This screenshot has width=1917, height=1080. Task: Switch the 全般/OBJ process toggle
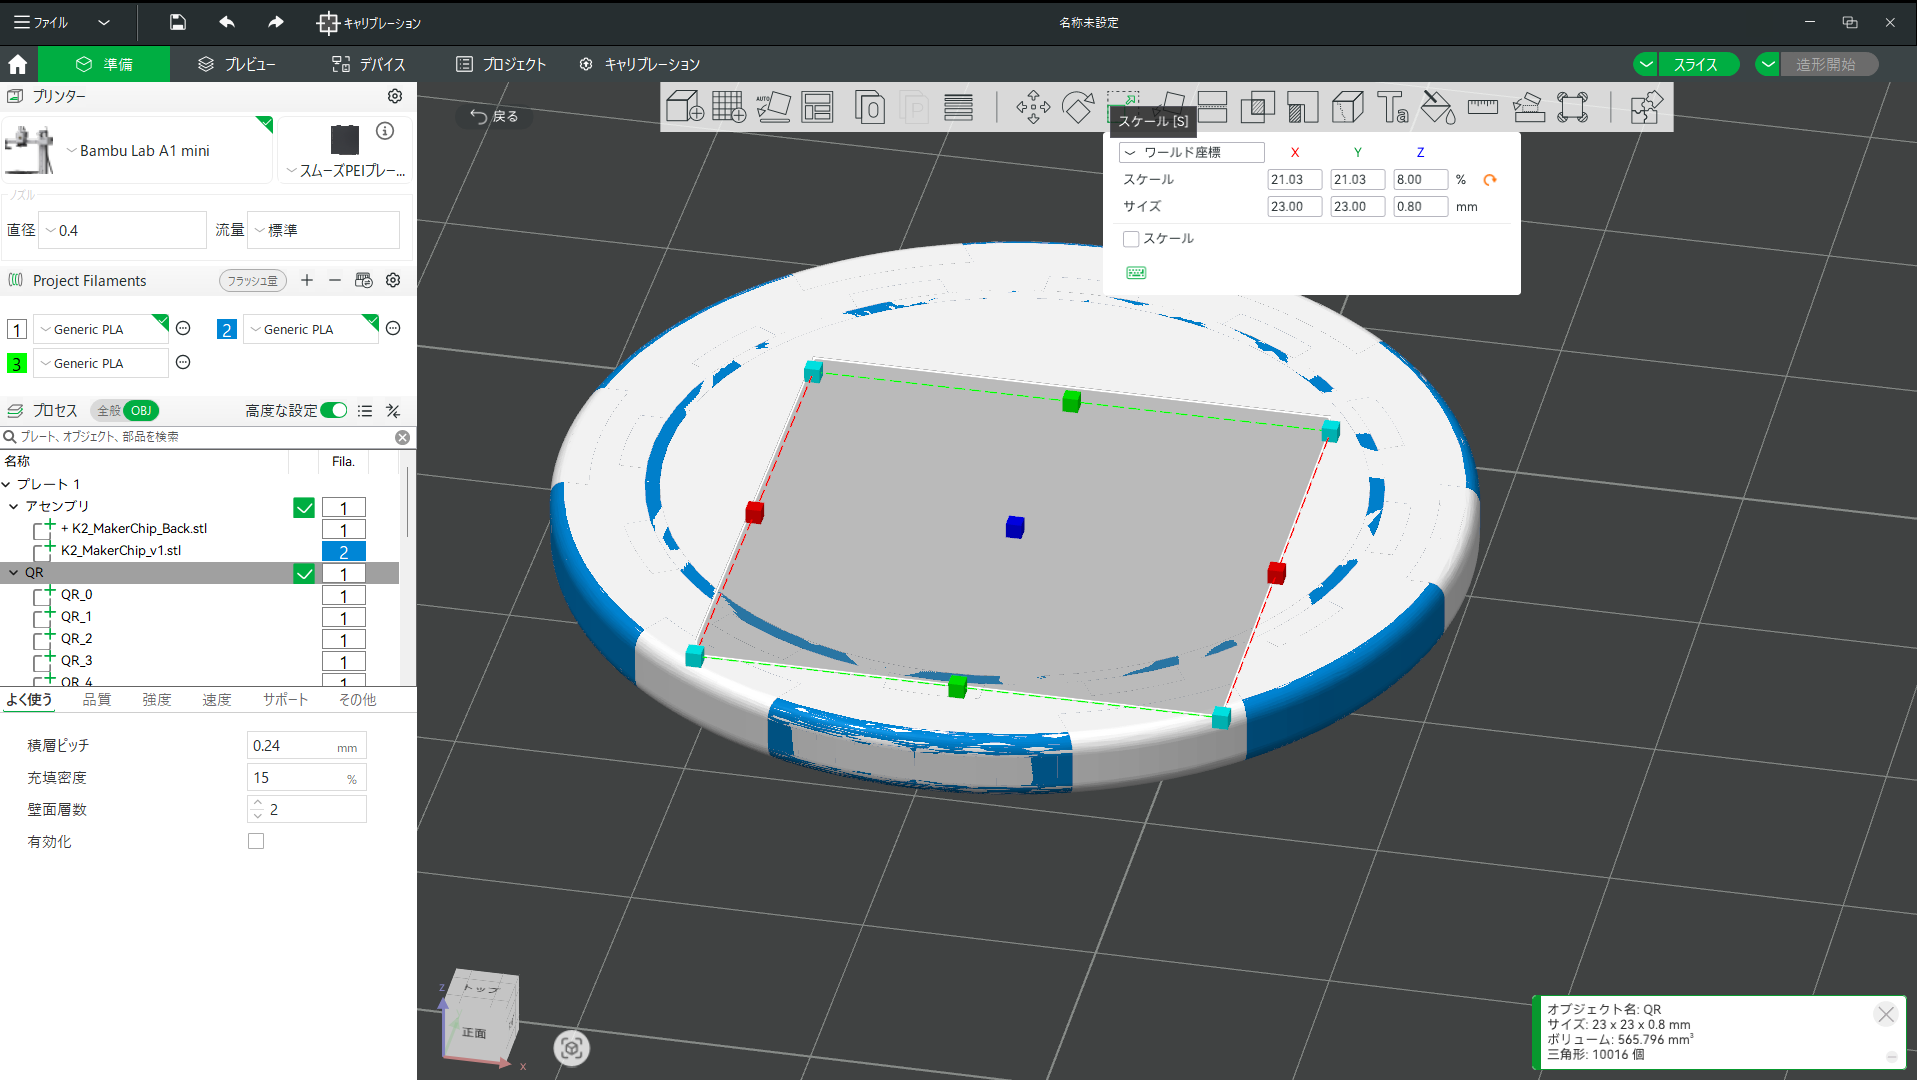point(125,411)
